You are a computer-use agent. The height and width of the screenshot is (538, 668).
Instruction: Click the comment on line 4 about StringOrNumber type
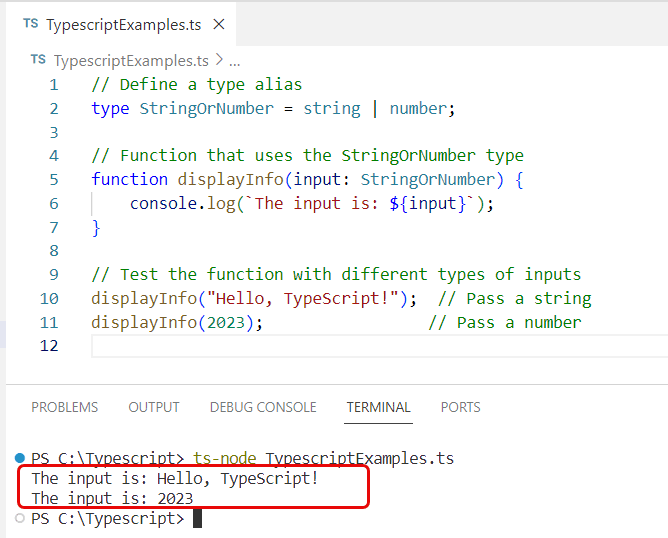(308, 156)
